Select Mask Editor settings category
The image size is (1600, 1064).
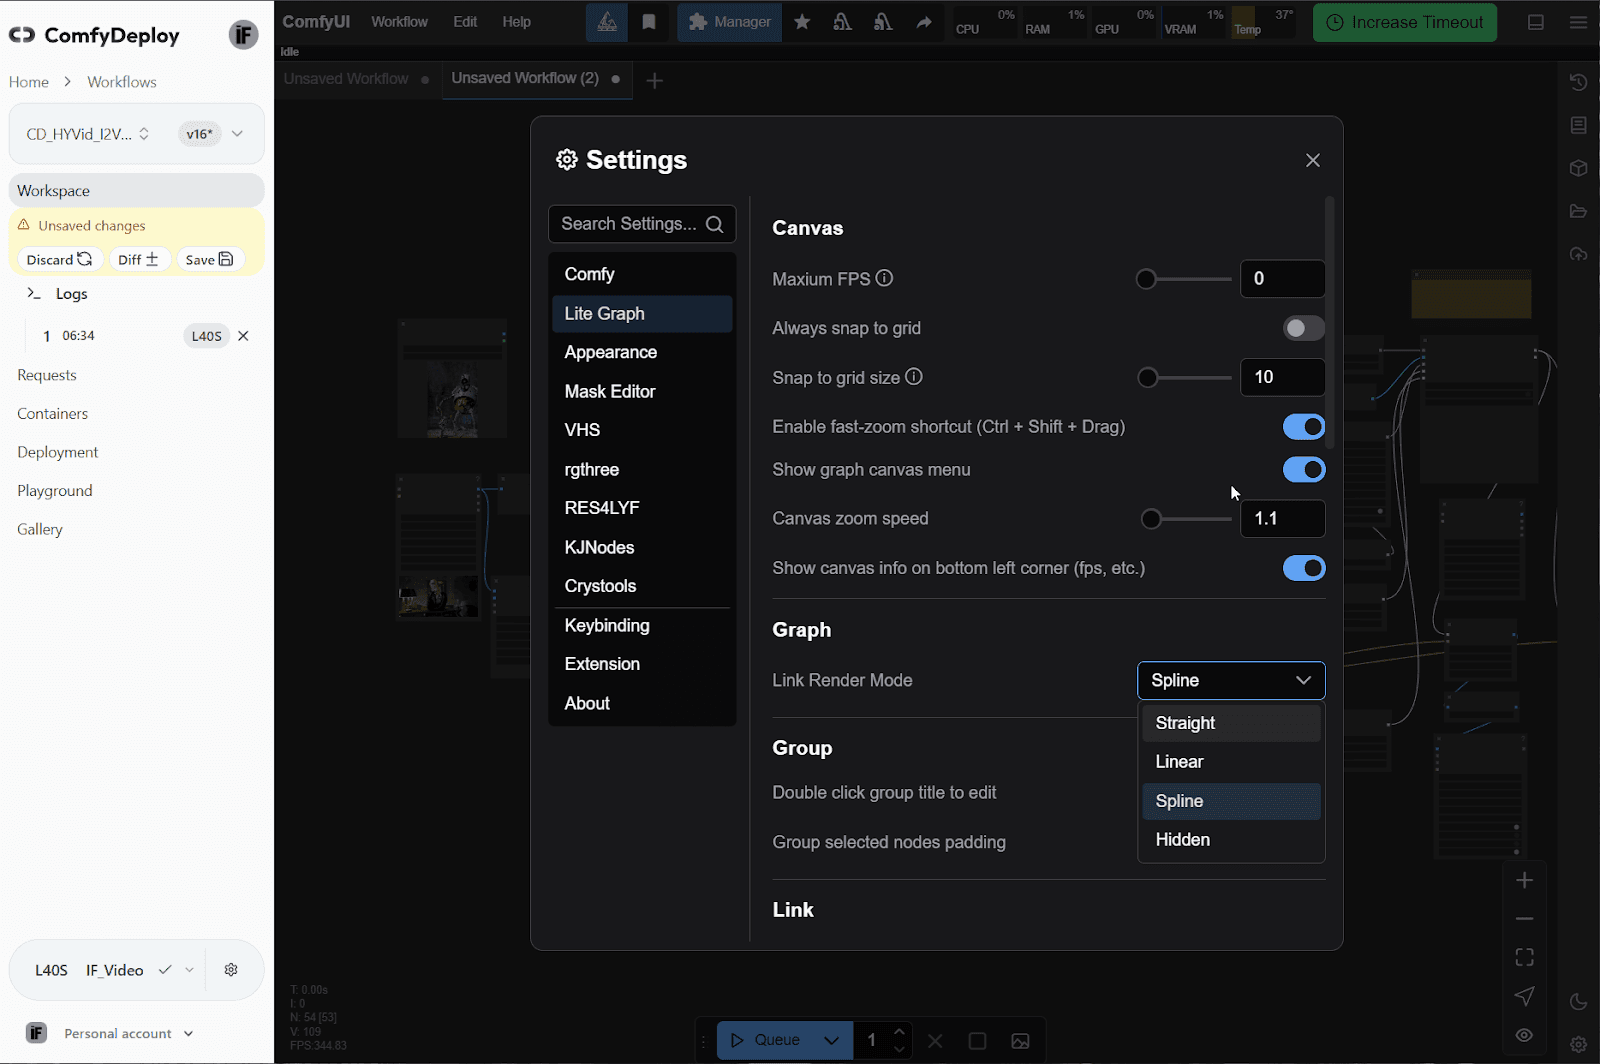642,391
